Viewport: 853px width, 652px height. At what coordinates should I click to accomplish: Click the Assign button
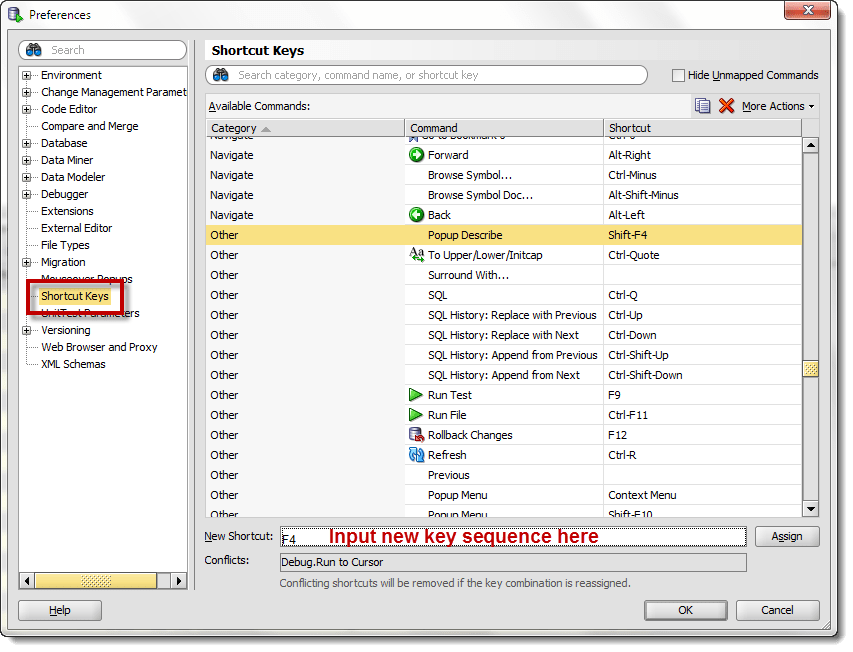click(787, 536)
